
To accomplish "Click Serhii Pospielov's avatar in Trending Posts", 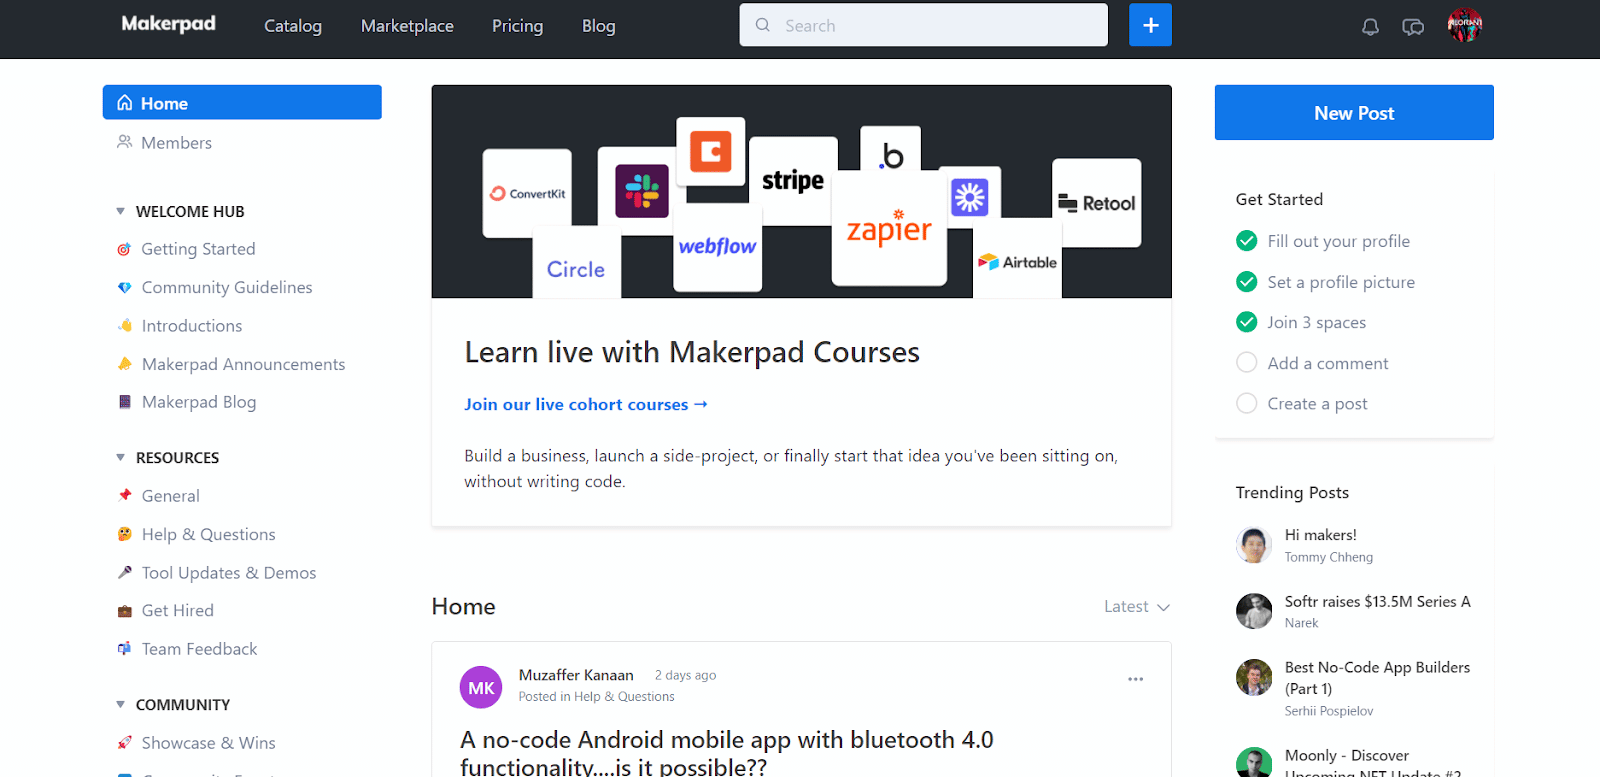I will pyautogui.click(x=1254, y=677).
